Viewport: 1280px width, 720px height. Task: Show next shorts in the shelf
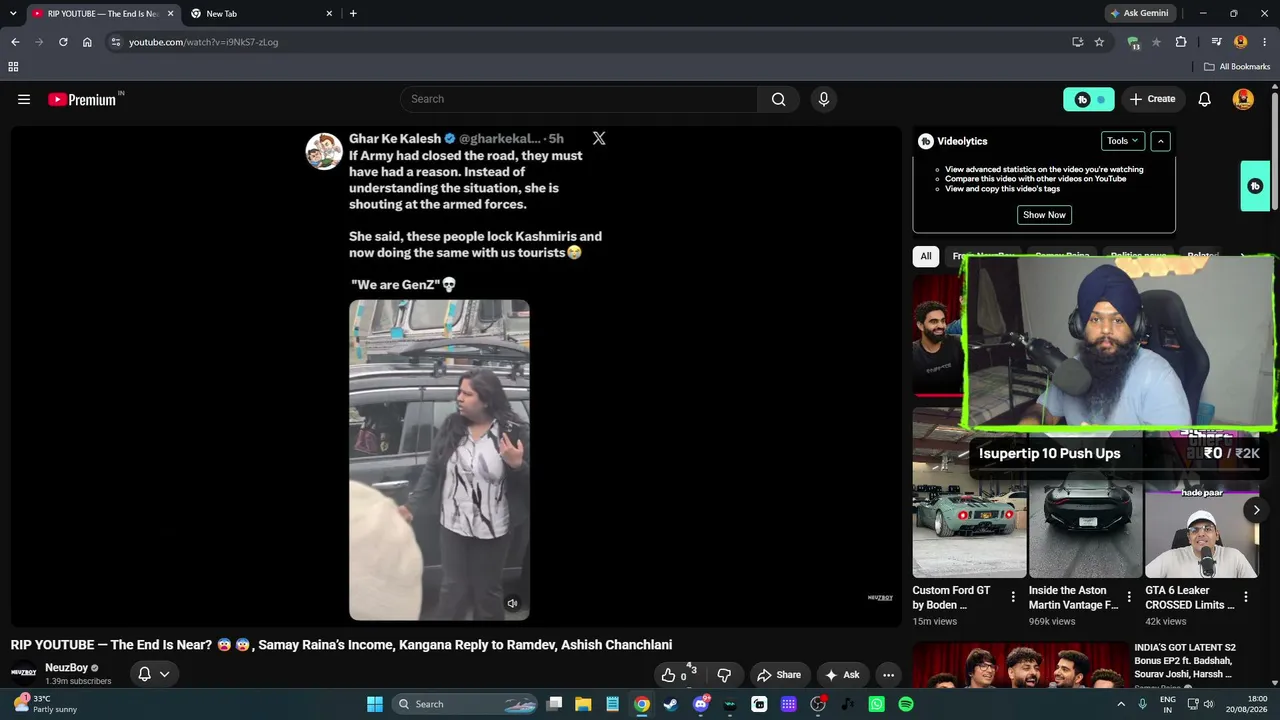(1257, 510)
